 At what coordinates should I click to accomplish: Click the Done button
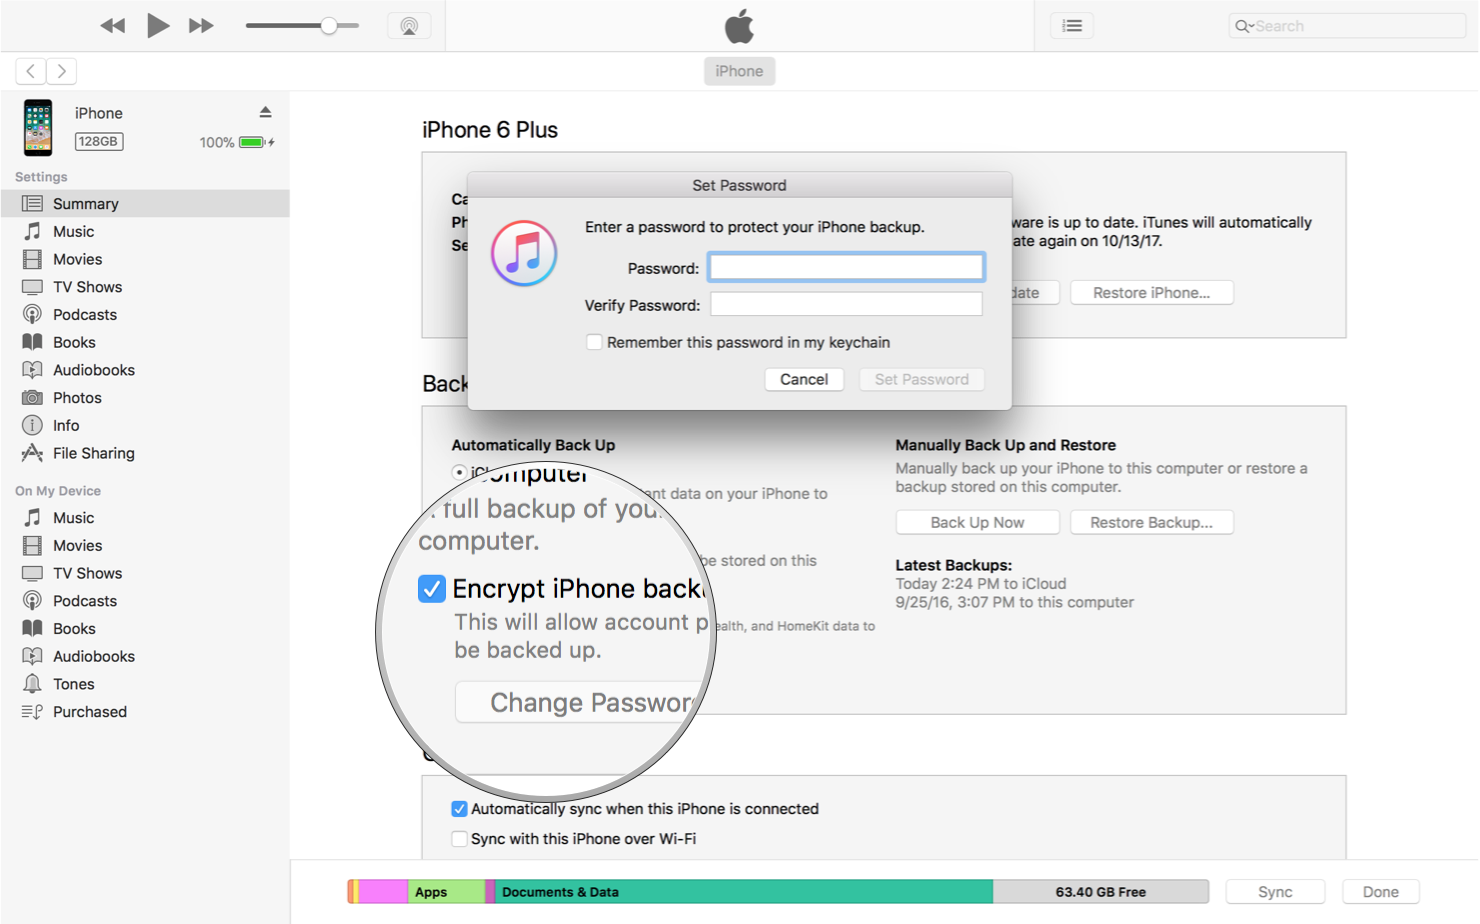(1380, 892)
